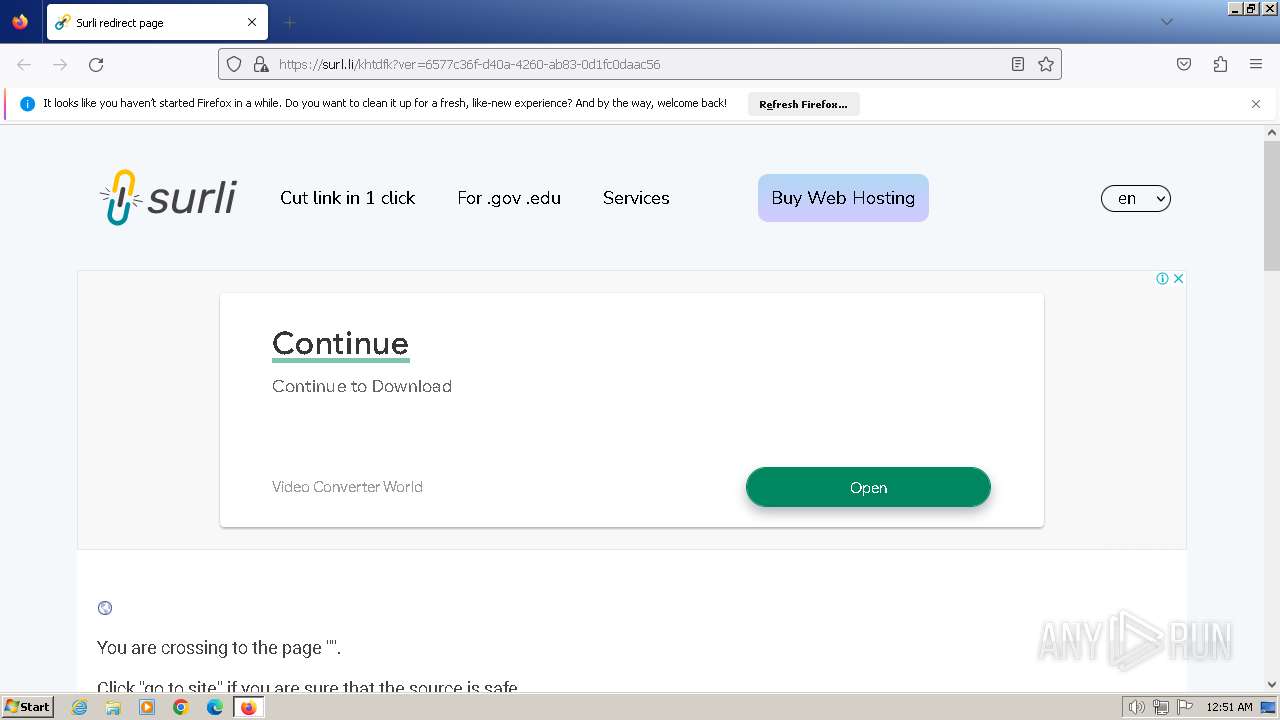Launch Google Chrome from taskbar
Screen dimensions: 1280x720
pos(181,707)
